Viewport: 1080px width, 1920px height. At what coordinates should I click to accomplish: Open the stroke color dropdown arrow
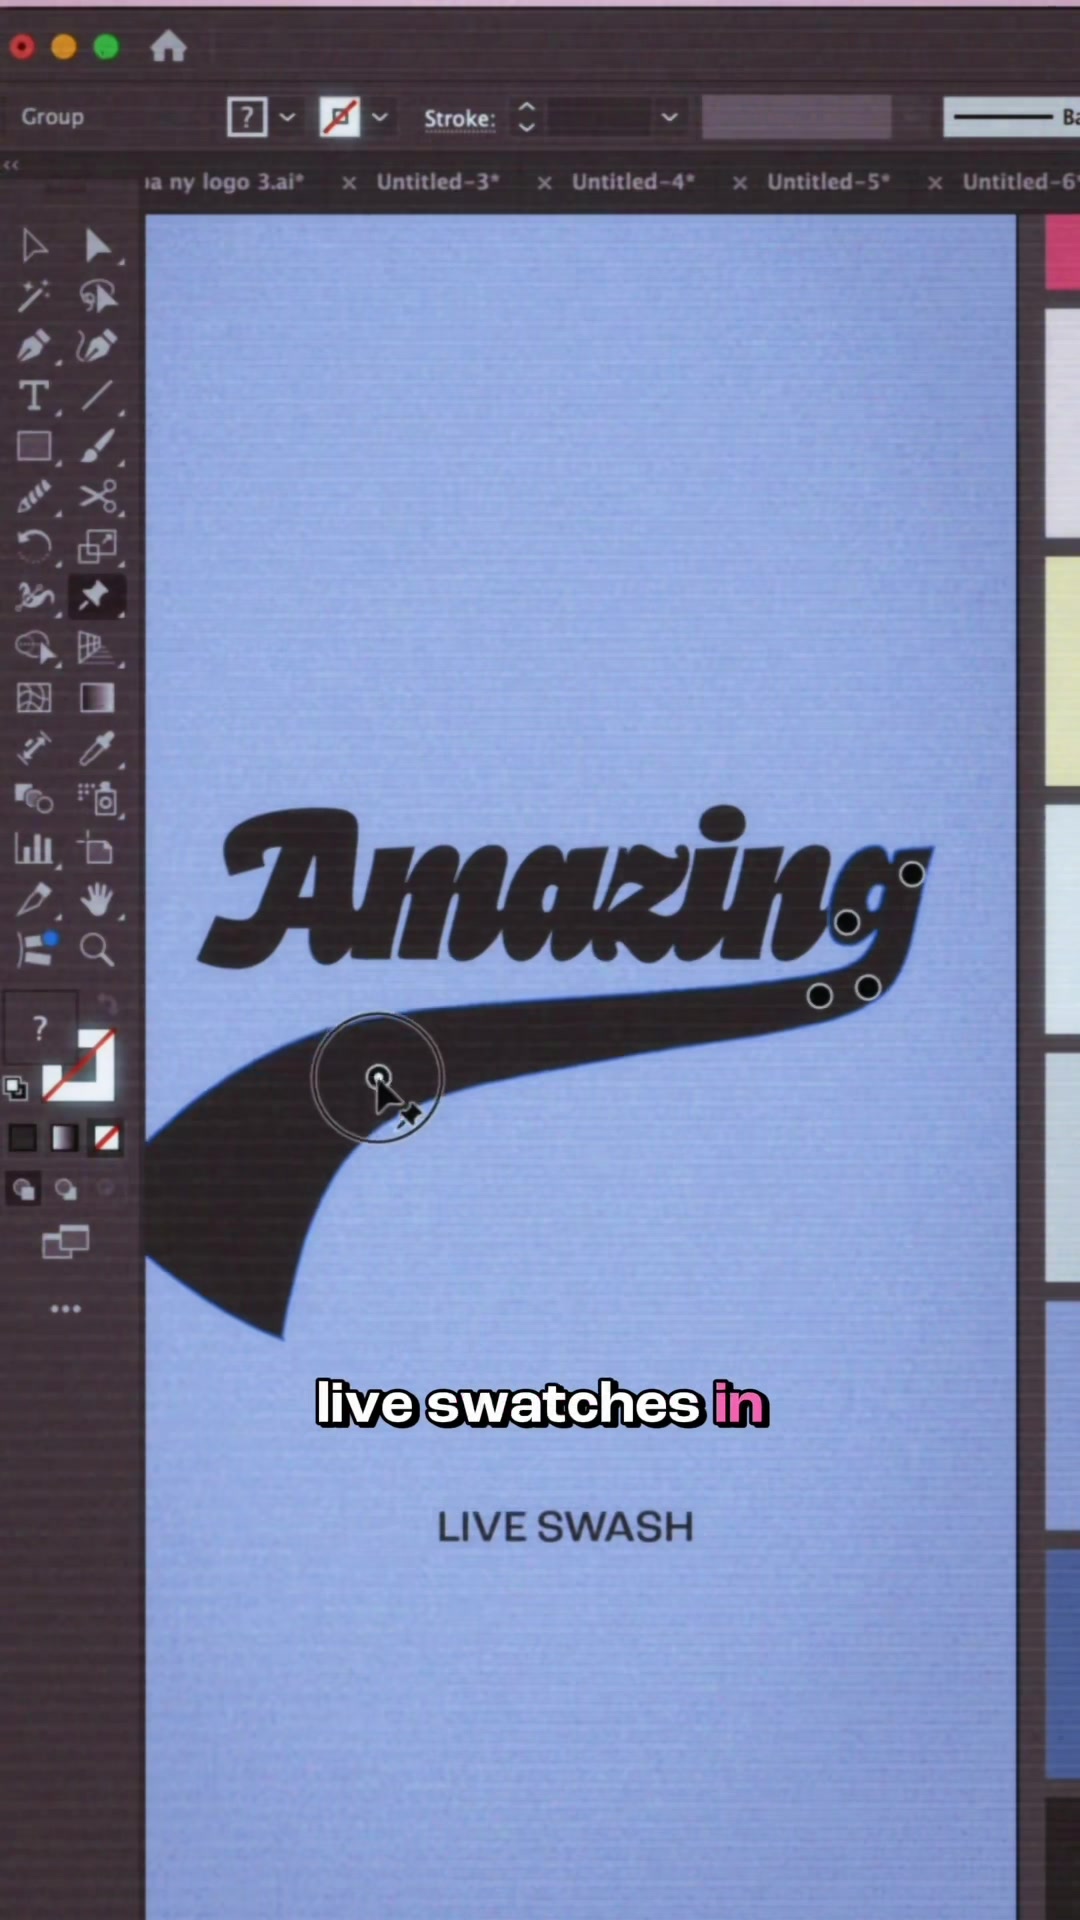380,117
